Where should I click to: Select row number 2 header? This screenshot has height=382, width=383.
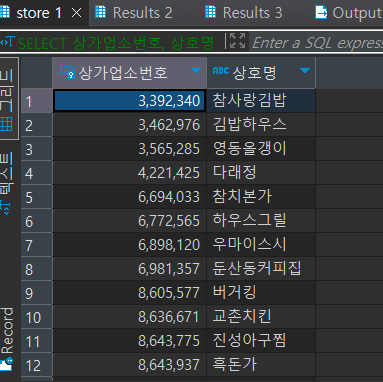click(x=37, y=125)
